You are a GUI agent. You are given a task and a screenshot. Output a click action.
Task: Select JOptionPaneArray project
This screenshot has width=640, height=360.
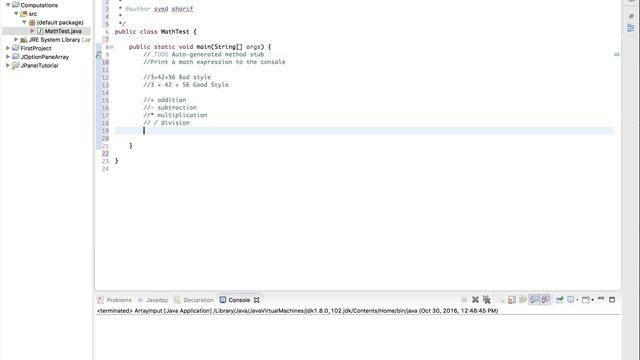pyautogui.click(x=44, y=57)
